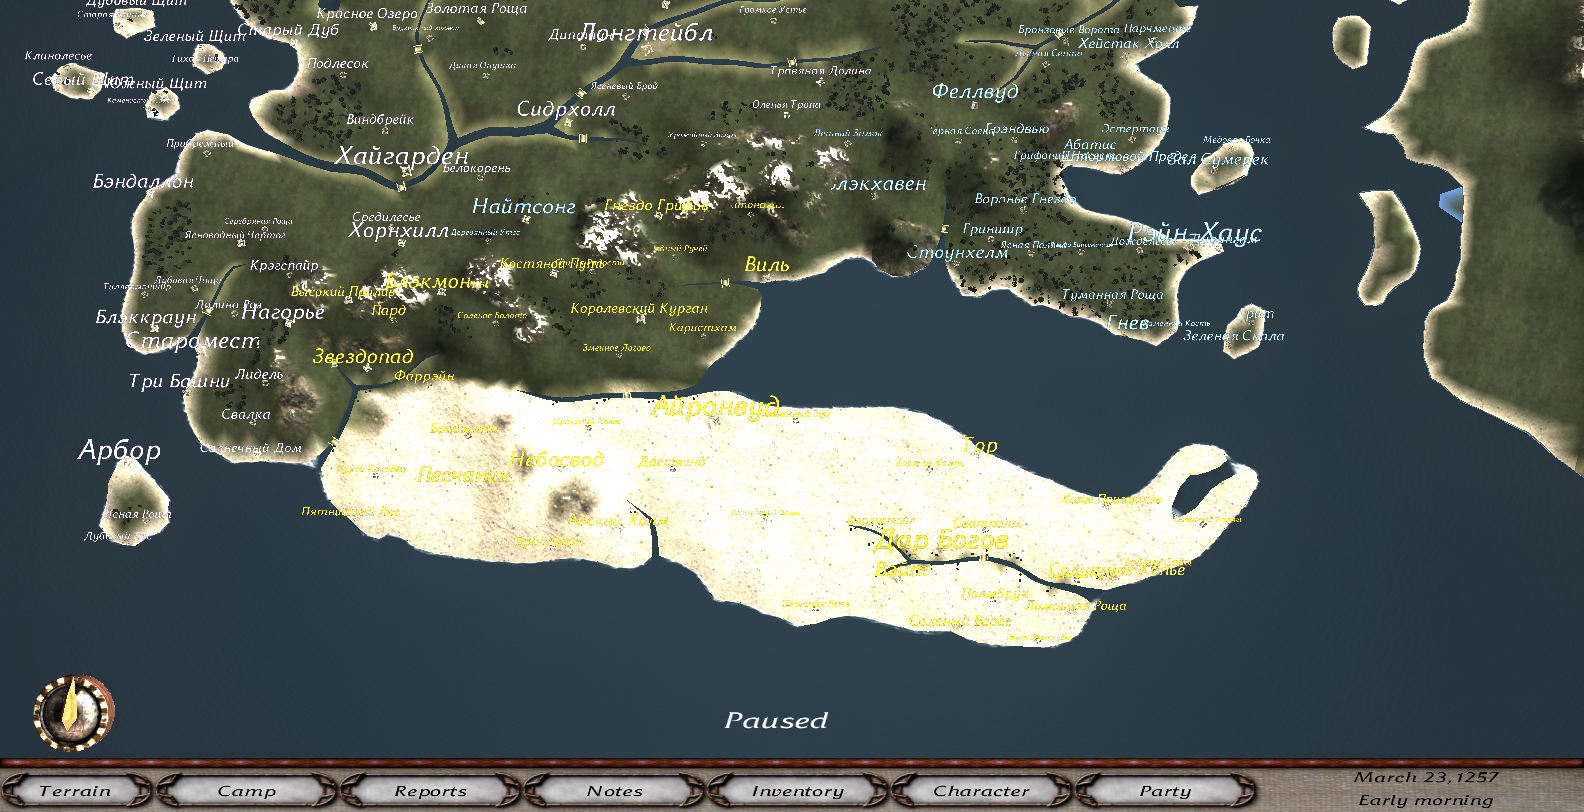
Task: Open the Character screen
Action: (x=981, y=791)
